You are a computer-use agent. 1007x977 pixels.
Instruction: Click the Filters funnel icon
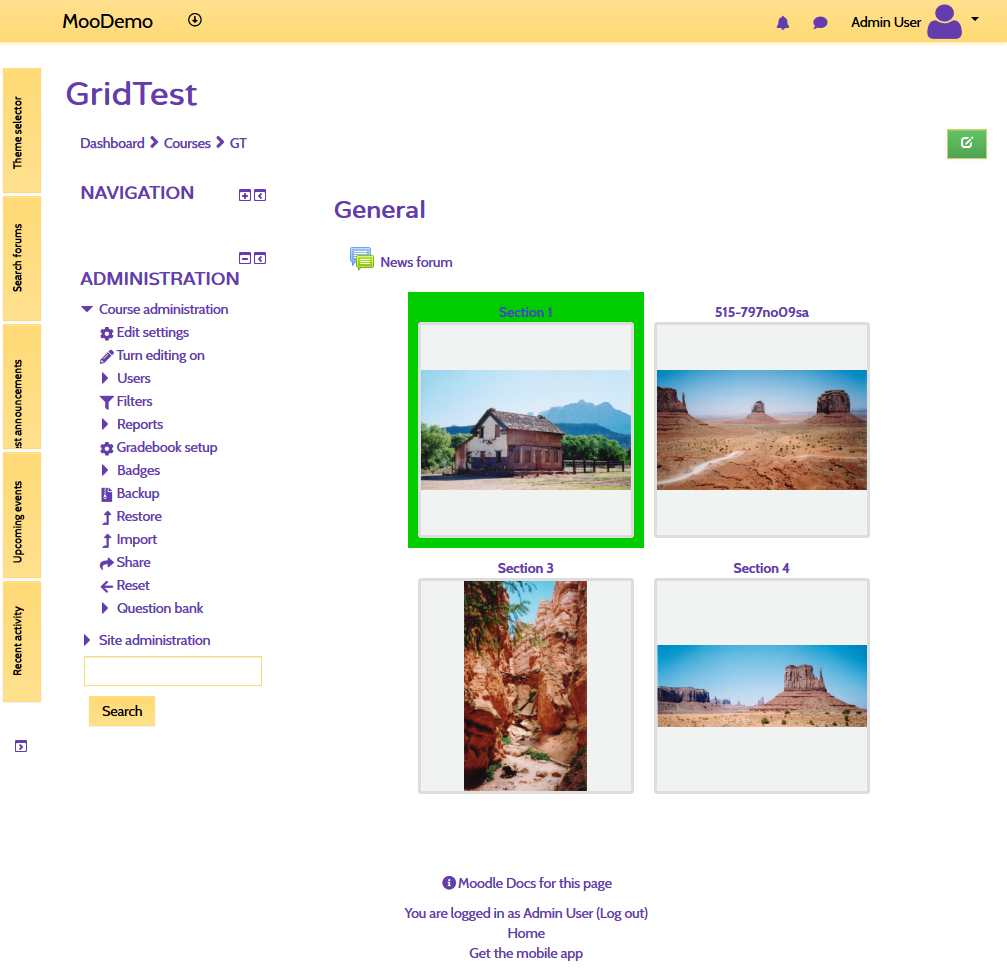(107, 402)
